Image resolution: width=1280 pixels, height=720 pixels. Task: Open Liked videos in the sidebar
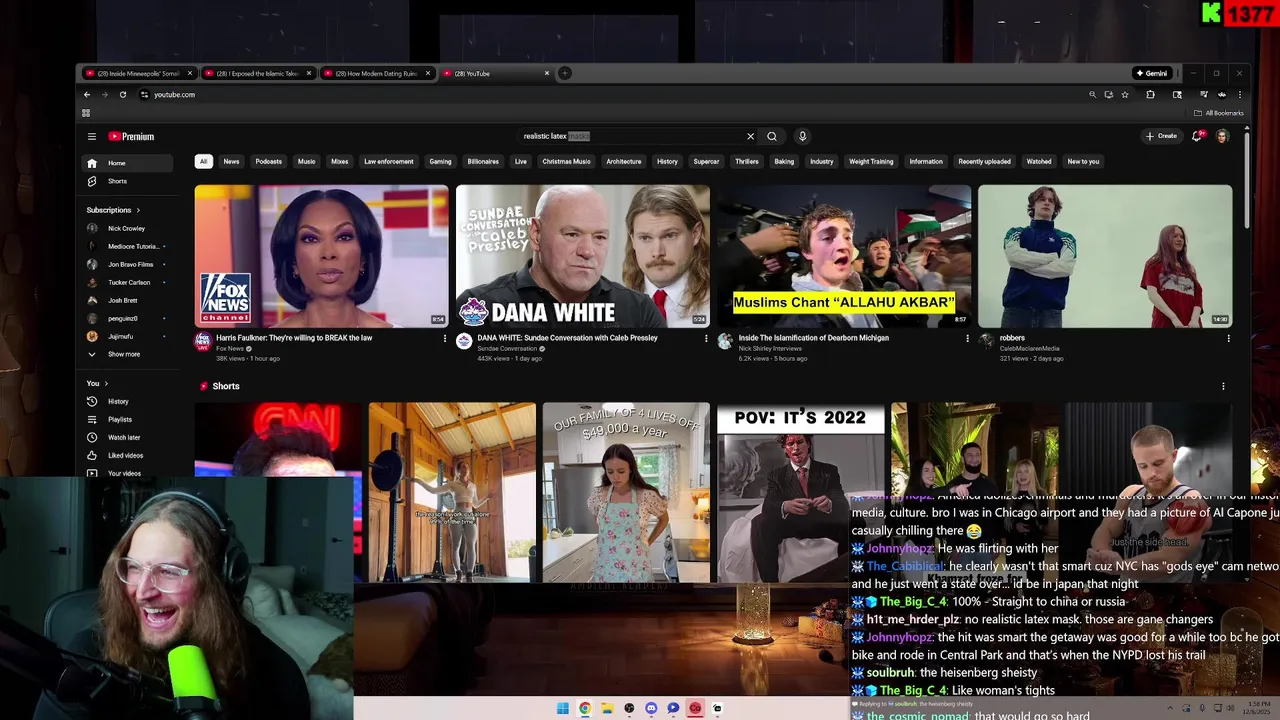tap(129, 455)
